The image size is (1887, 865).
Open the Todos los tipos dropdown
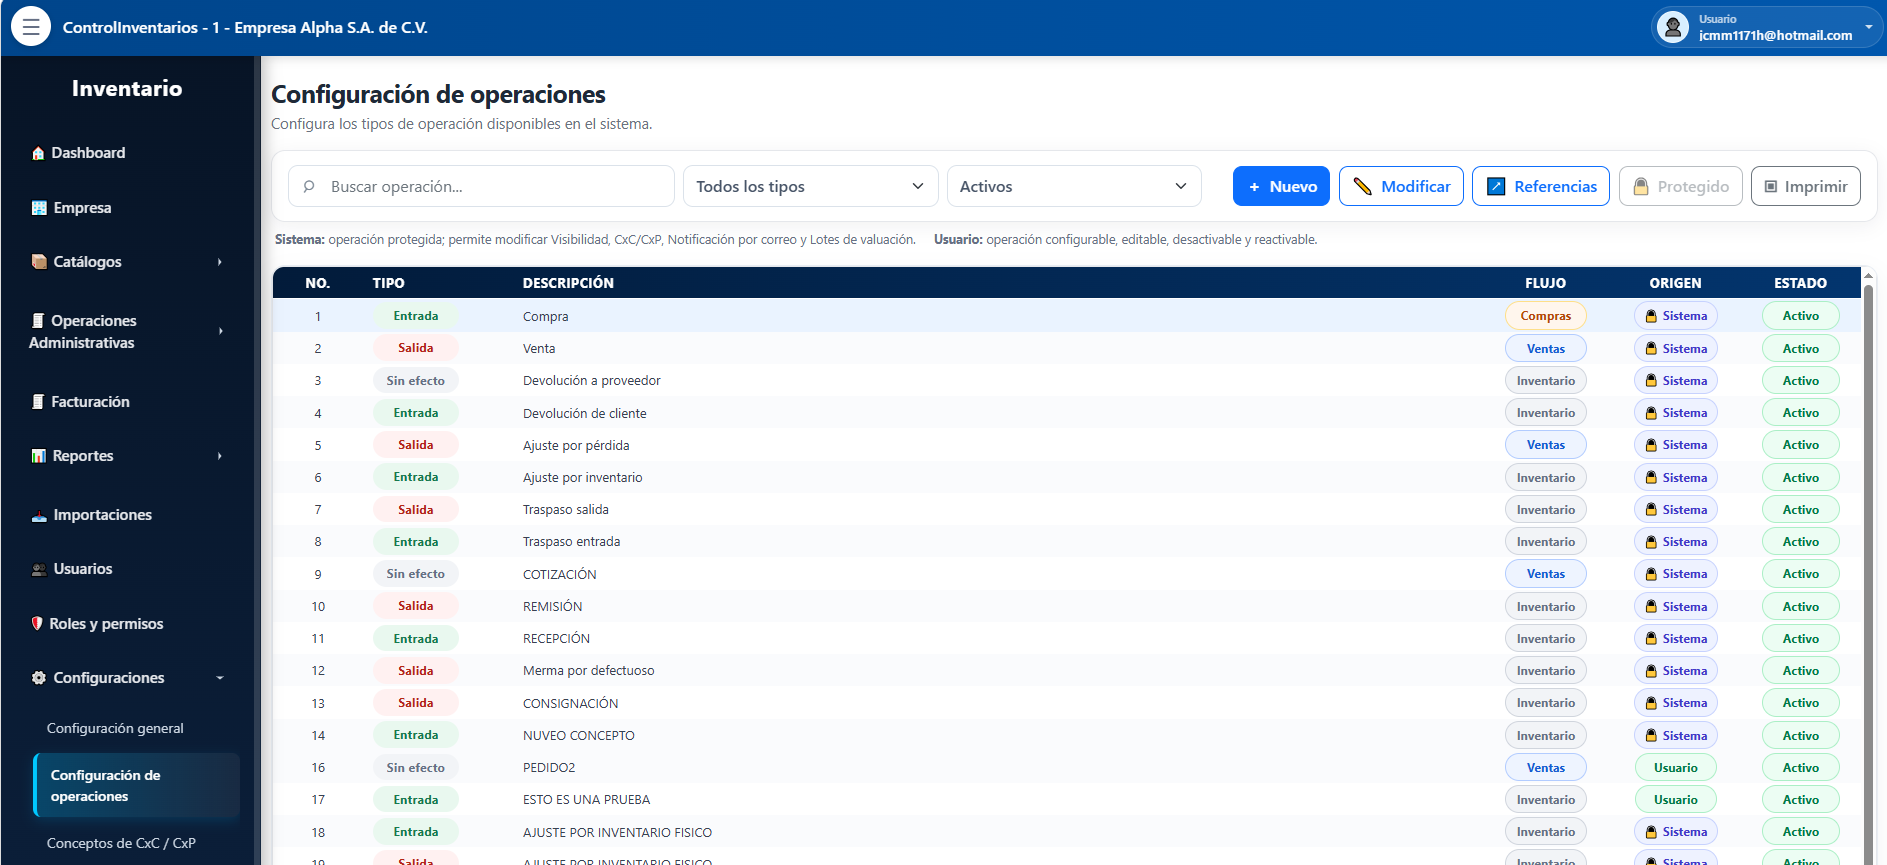tap(810, 186)
